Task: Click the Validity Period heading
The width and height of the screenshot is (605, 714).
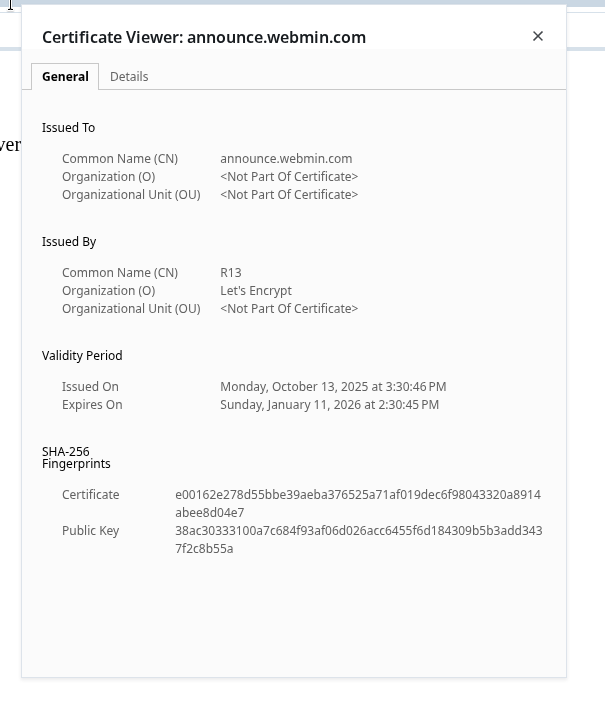Action: [82, 356]
